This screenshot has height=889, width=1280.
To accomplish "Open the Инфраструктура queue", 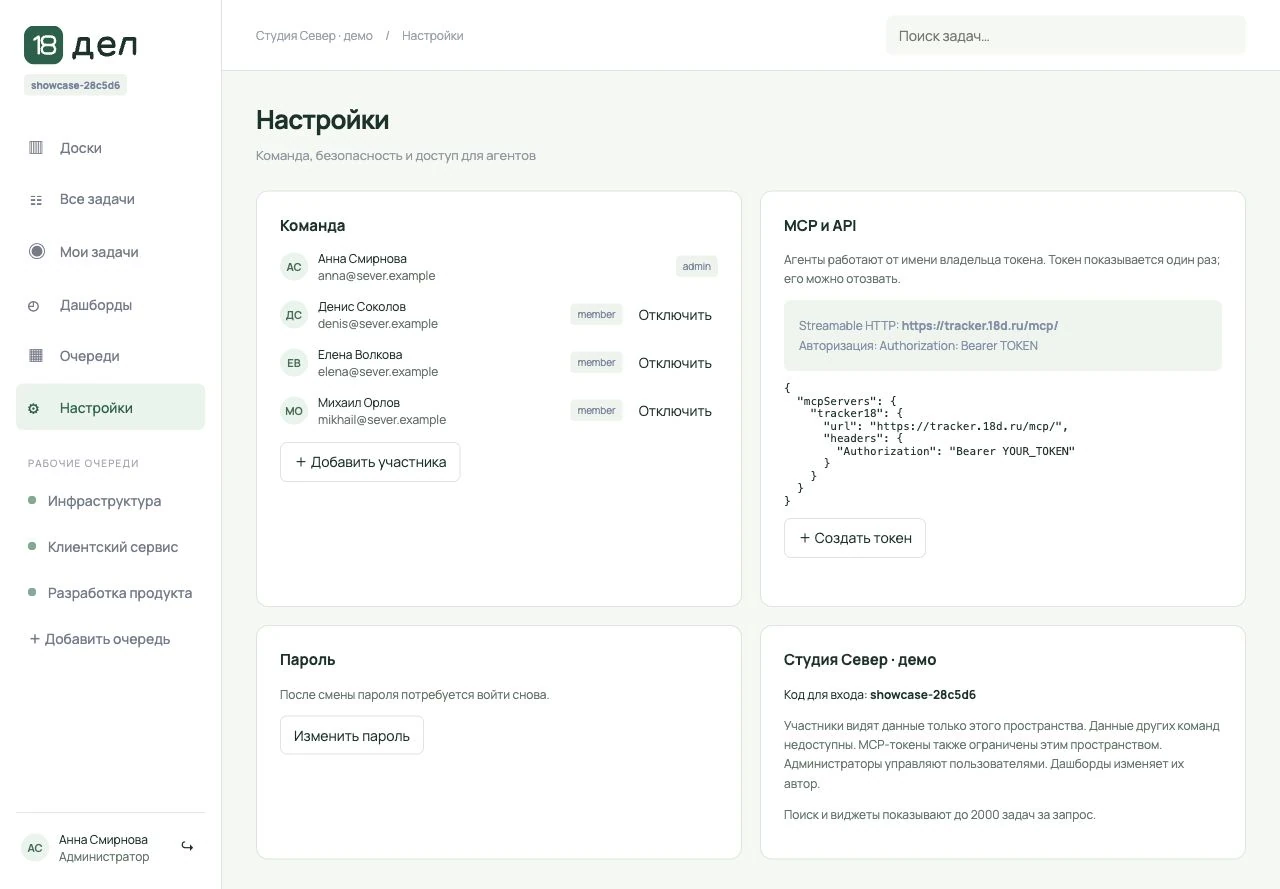I will 110,501.
